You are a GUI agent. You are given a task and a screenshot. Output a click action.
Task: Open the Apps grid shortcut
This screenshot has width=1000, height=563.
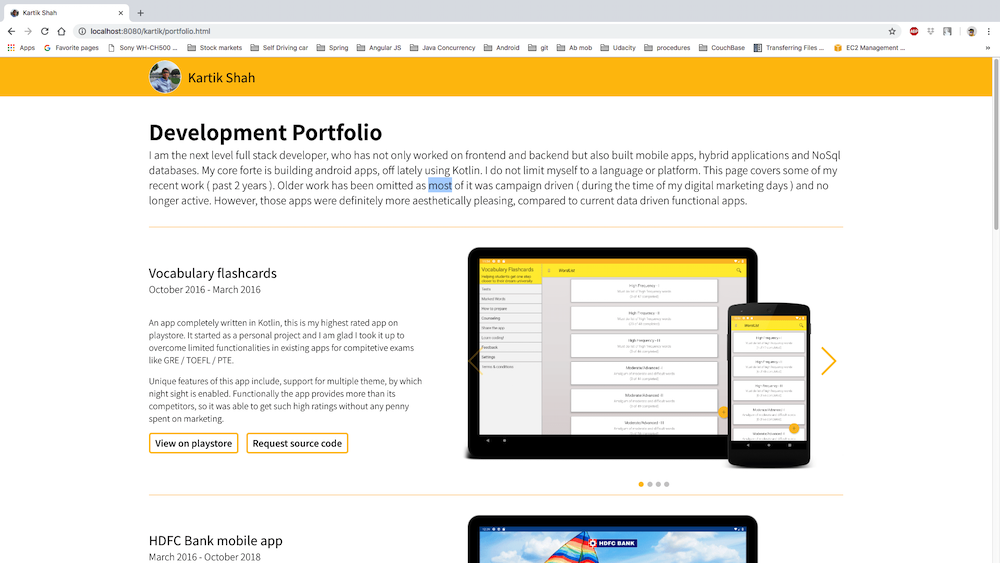21,47
